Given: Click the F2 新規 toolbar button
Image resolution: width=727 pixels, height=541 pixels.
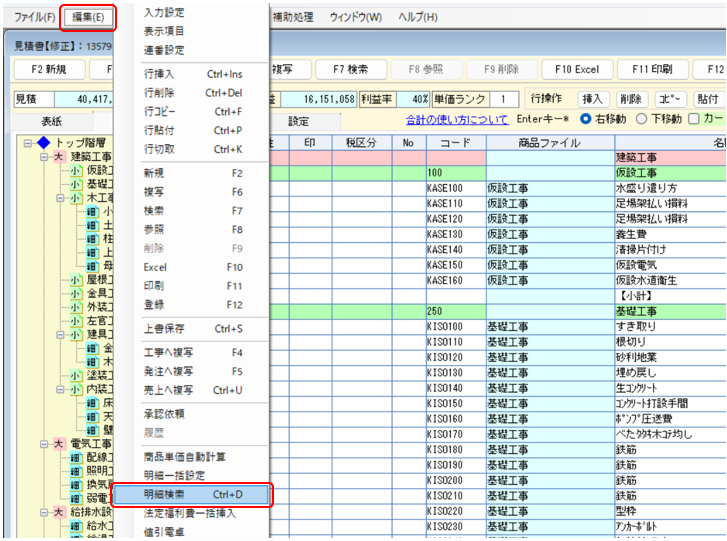Looking at the screenshot, I should pyautogui.click(x=49, y=70).
